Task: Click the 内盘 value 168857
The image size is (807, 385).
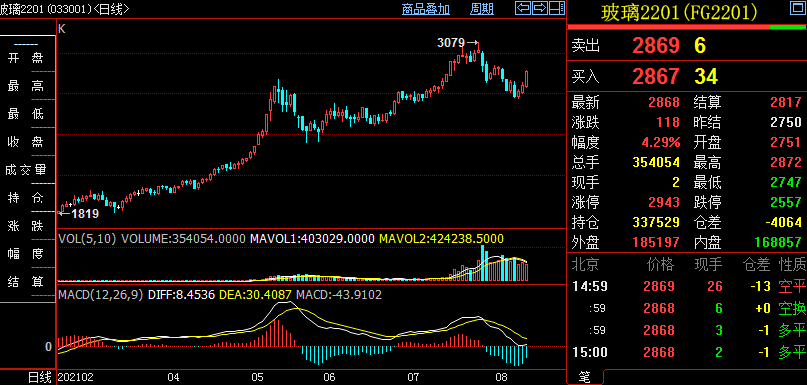Action: (779, 242)
